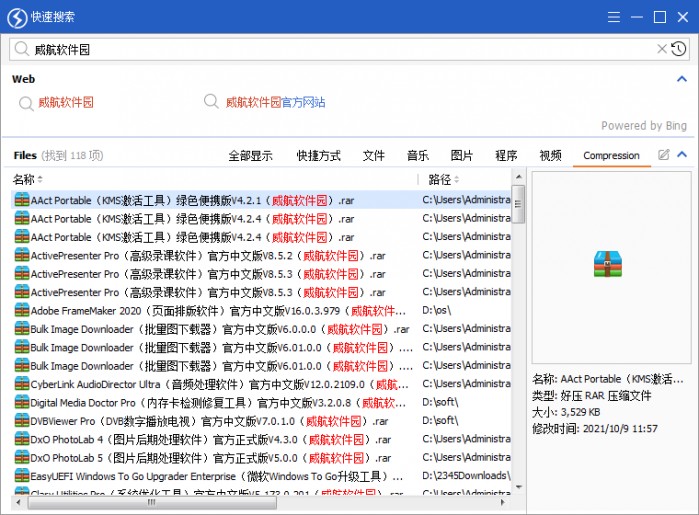The image size is (699, 515).
Task: Select Bulk Image Downloader V6.0.0.0 row
Action: tap(261, 329)
